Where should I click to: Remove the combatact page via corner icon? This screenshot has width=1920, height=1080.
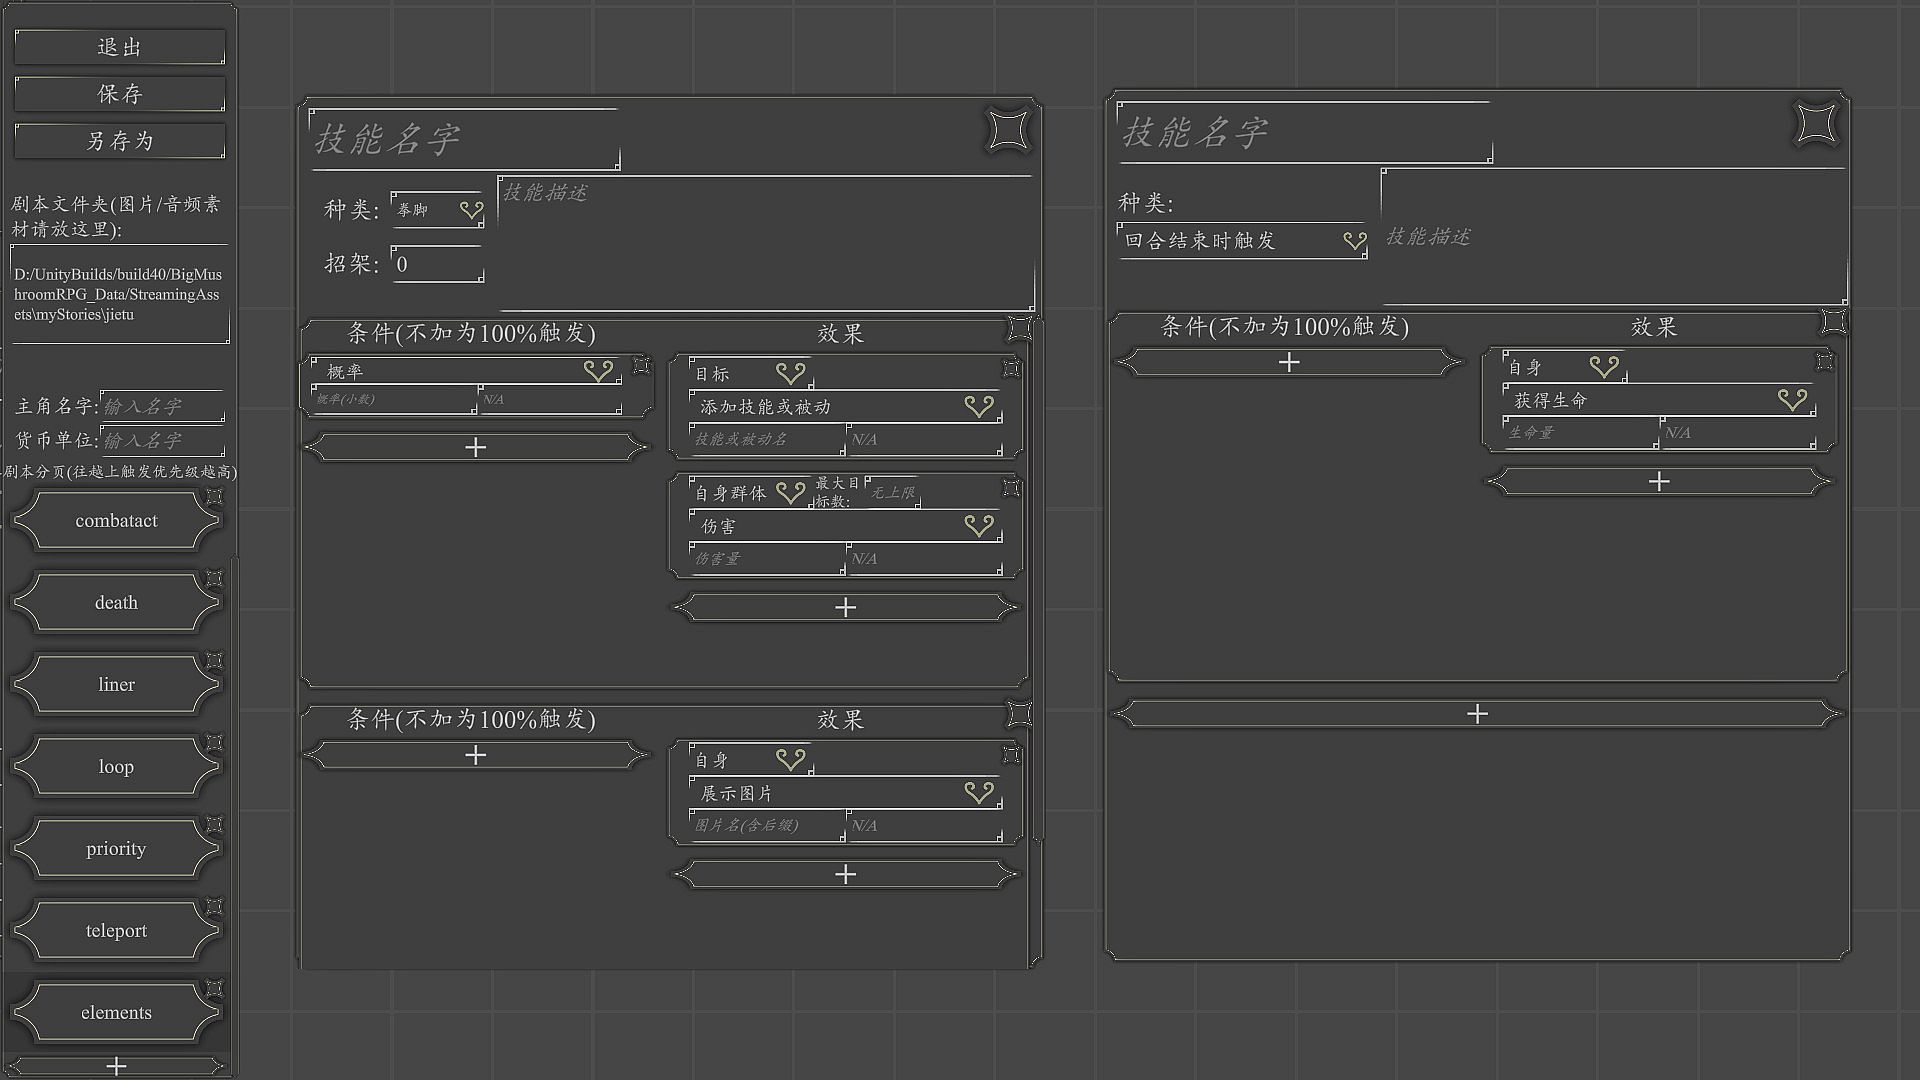(x=214, y=497)
